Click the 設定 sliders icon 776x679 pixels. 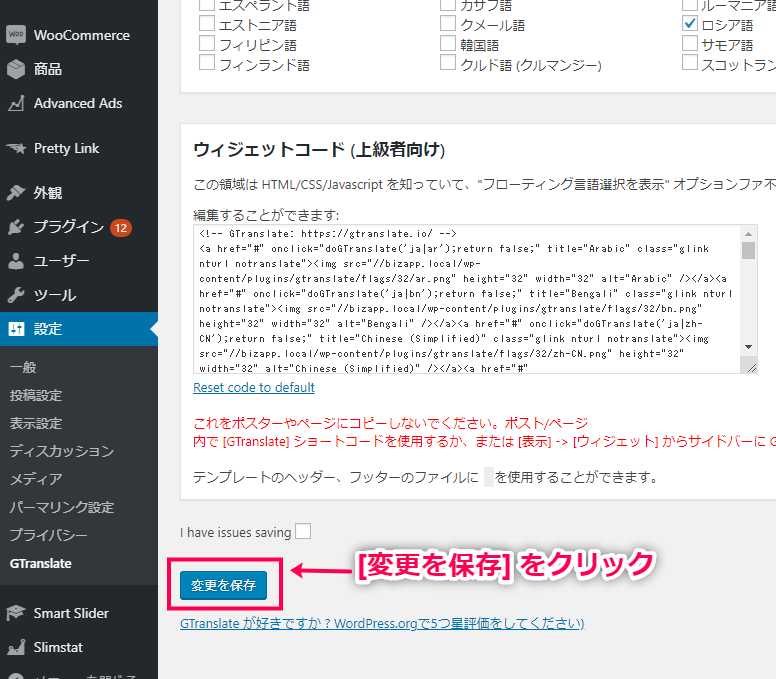click(16, 329)
